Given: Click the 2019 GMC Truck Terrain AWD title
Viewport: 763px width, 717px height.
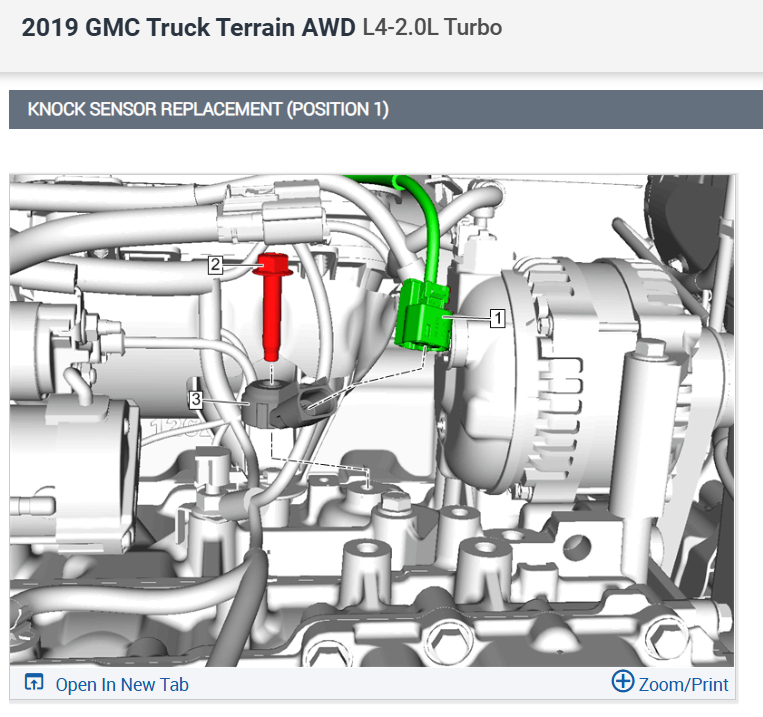Looking at the screenshot, I should (188, 27).
